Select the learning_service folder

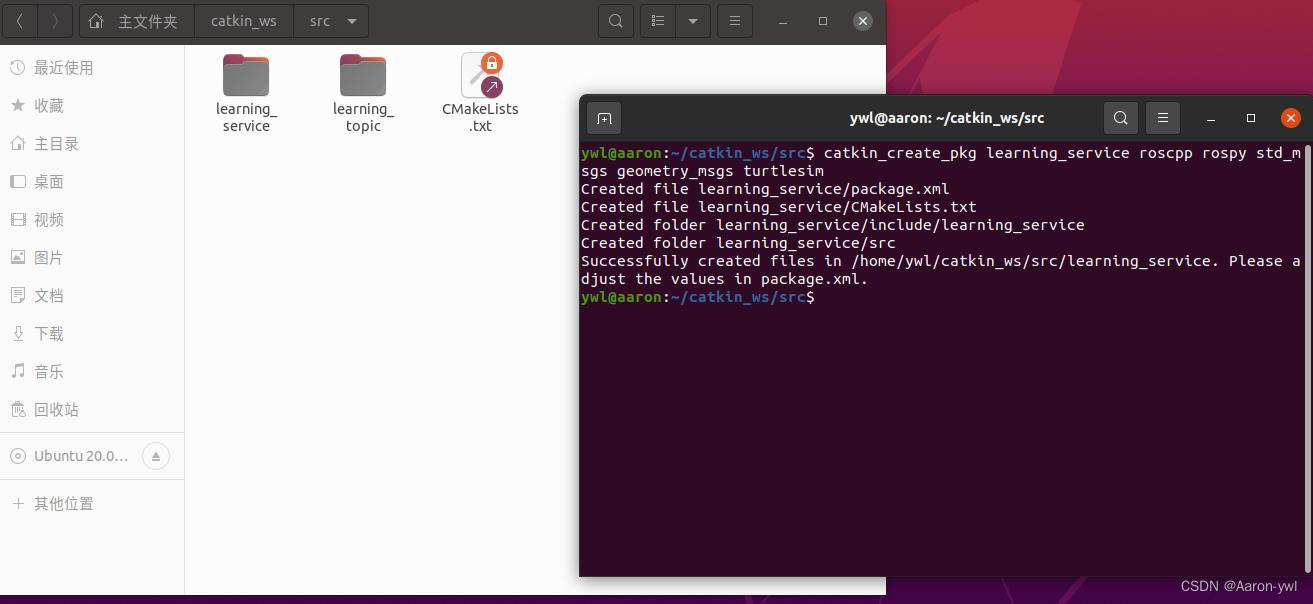[246, 94]
